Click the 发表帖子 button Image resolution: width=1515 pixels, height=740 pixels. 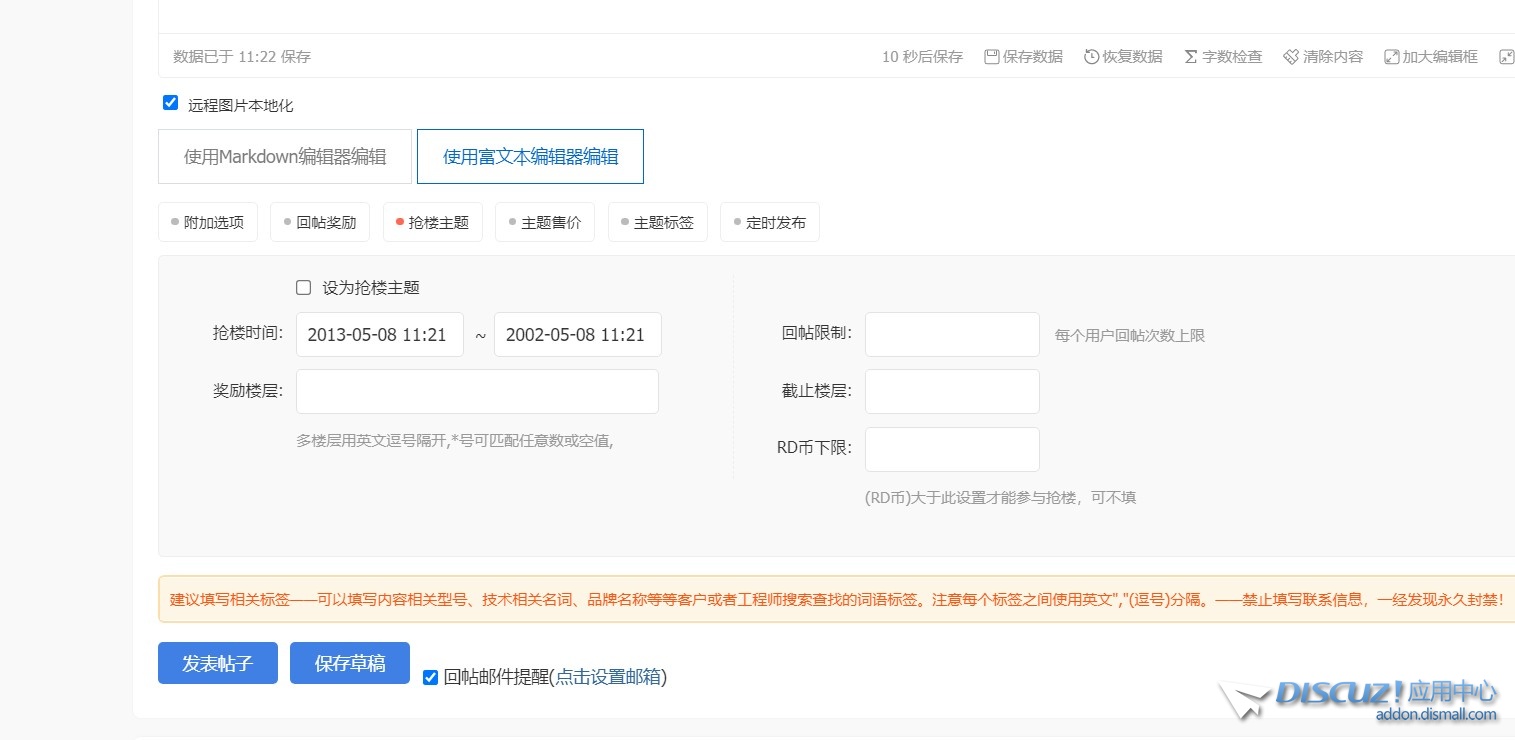pos(218,663)
